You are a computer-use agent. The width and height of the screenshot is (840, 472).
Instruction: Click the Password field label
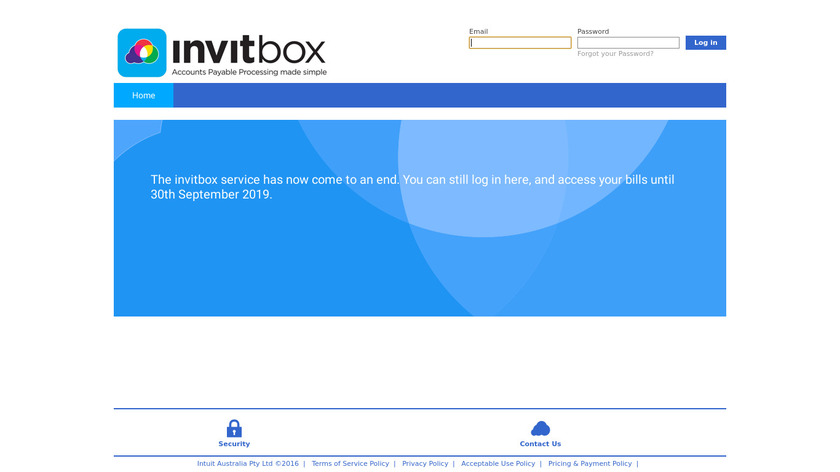(592, 32)
